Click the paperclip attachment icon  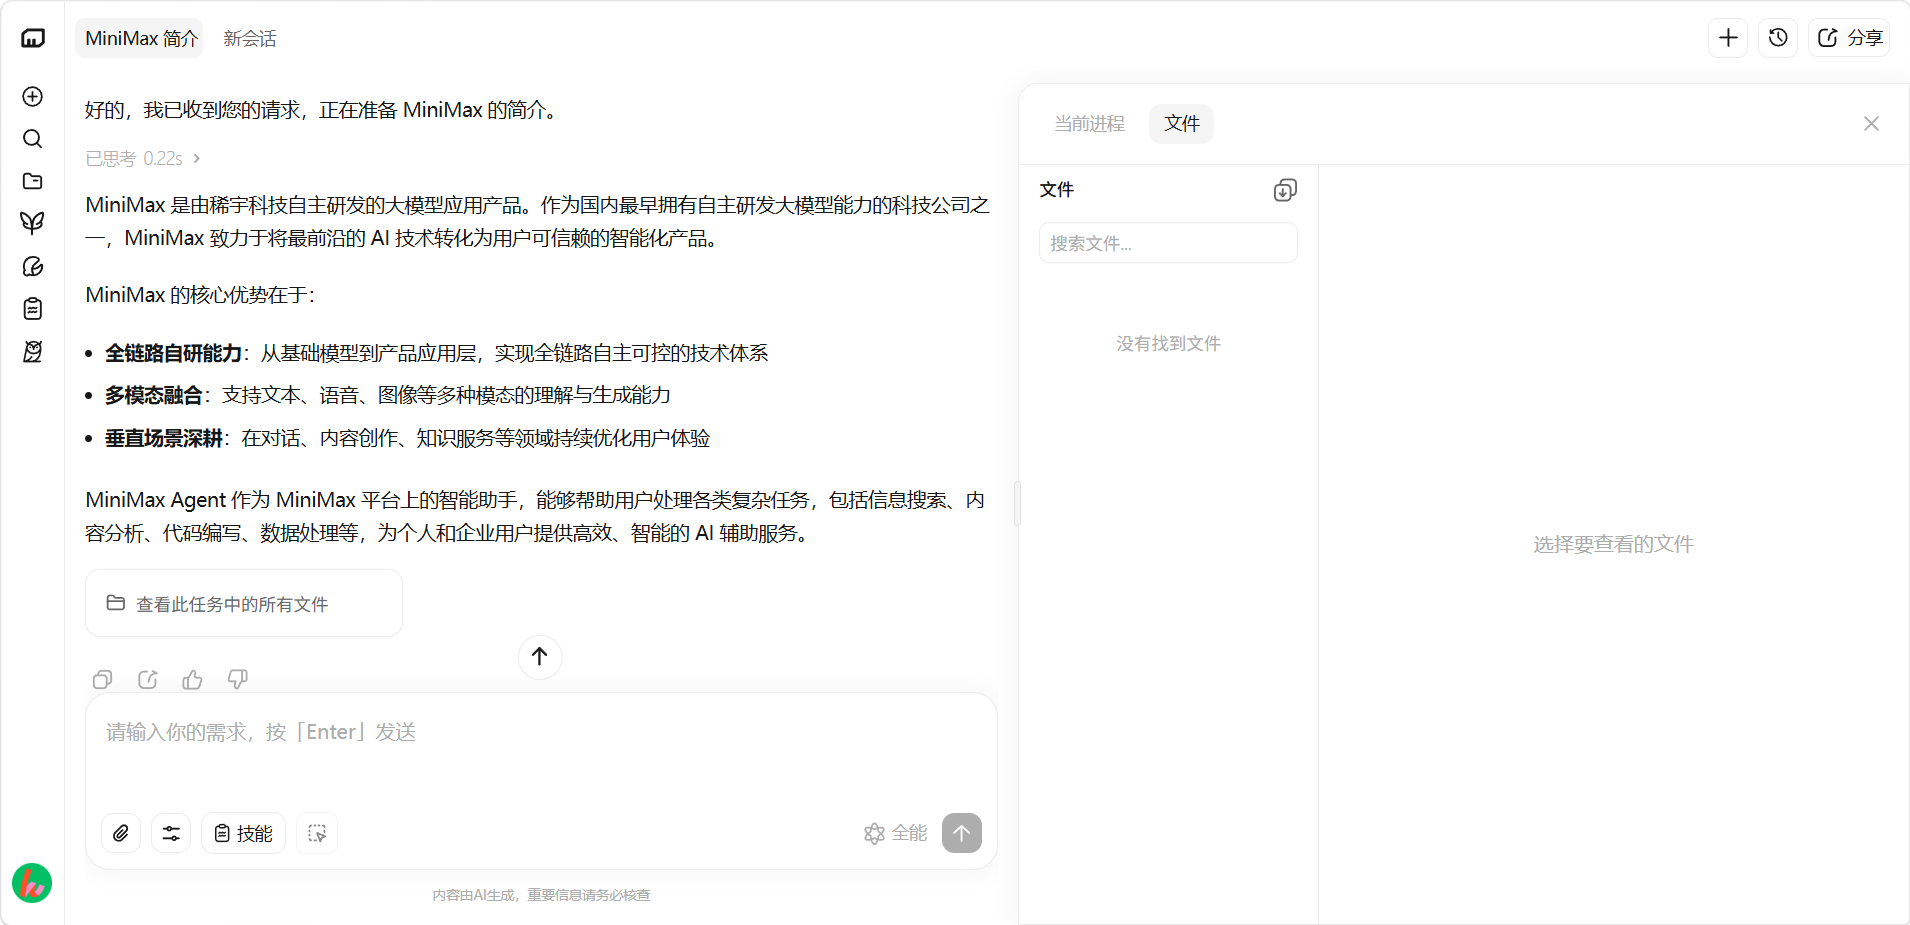(x=121, y=833)
